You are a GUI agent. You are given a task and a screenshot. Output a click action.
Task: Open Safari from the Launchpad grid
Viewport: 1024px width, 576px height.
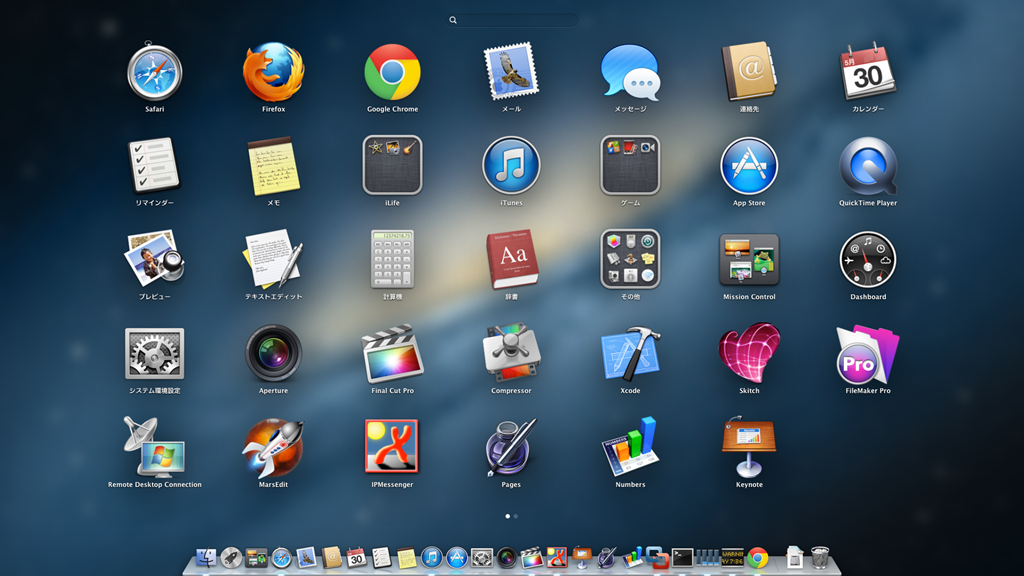tap(154, 72)
